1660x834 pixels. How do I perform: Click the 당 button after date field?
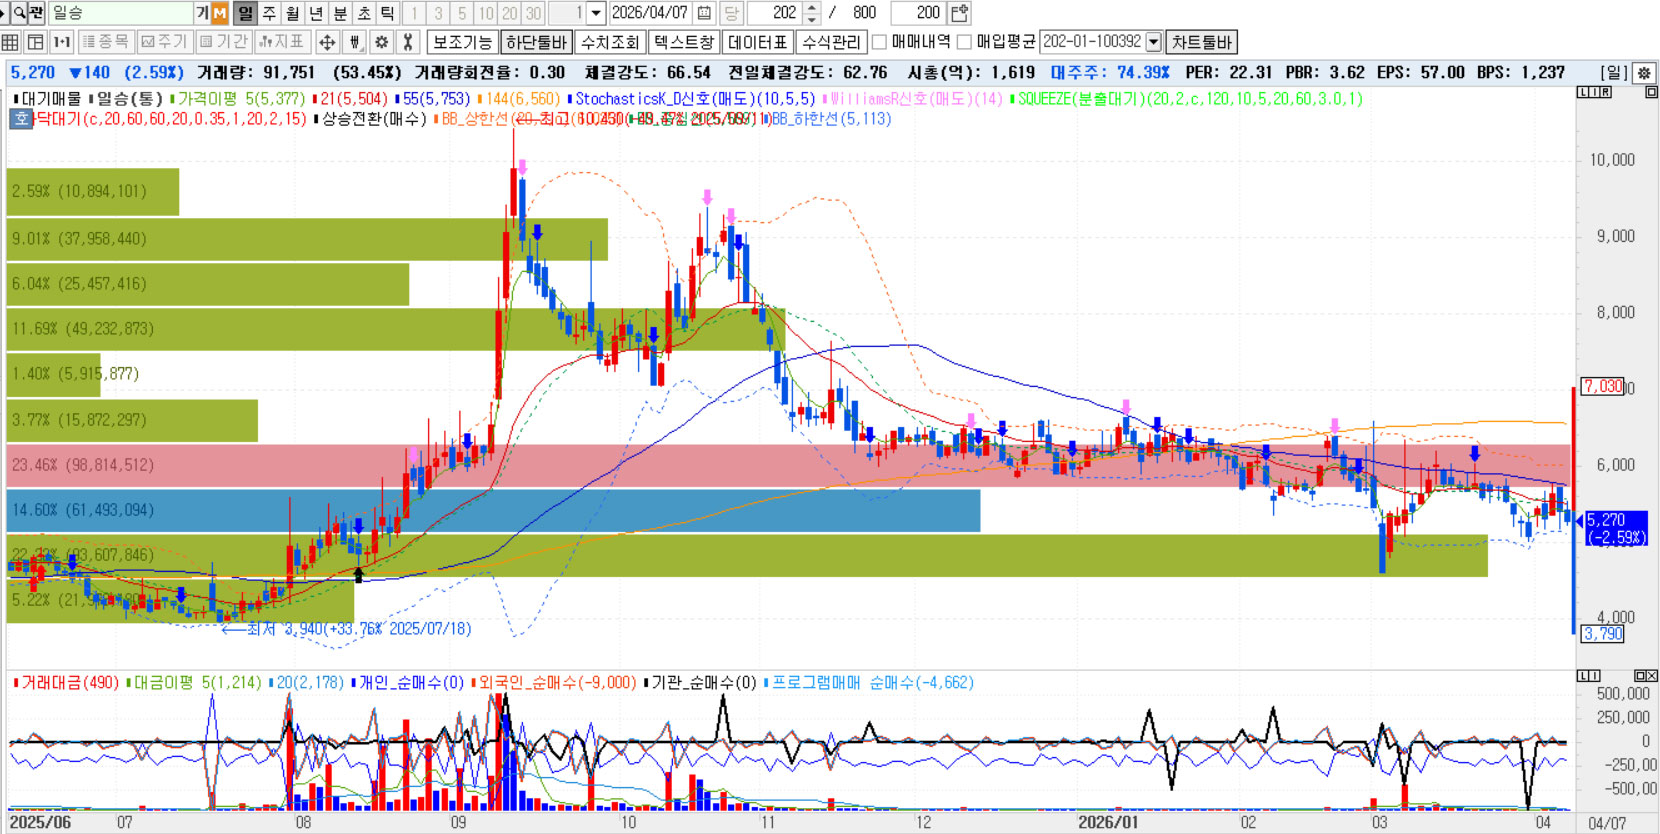pos(731,13)
